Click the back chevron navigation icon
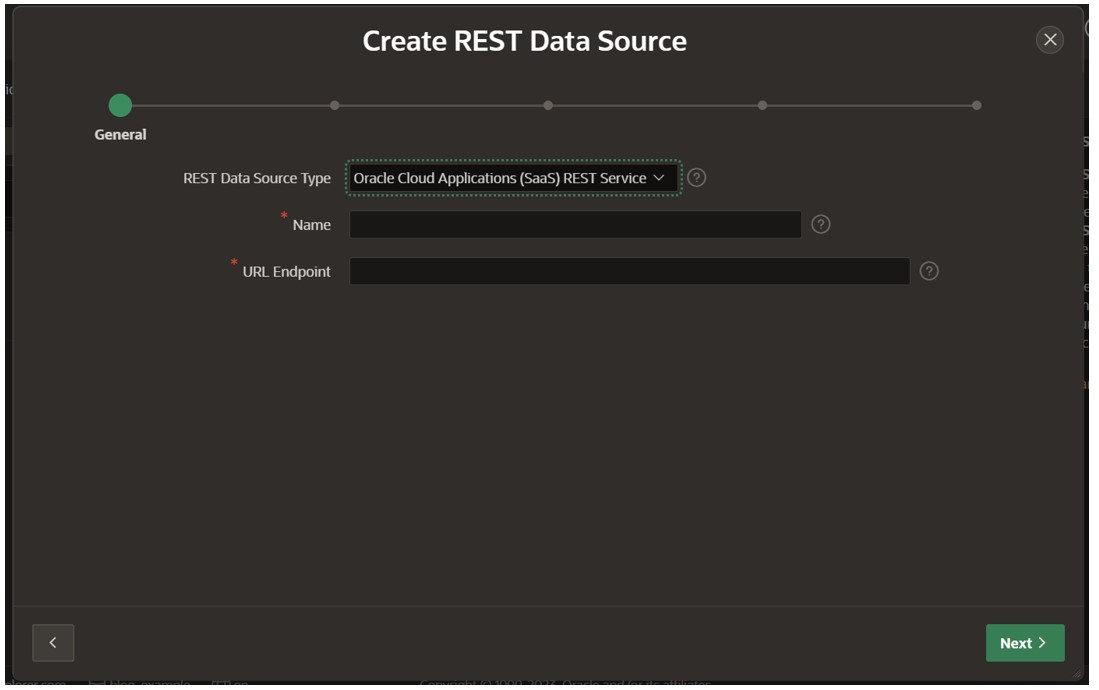Screen dimensions: 1099x690 click(x=53, y=643)
